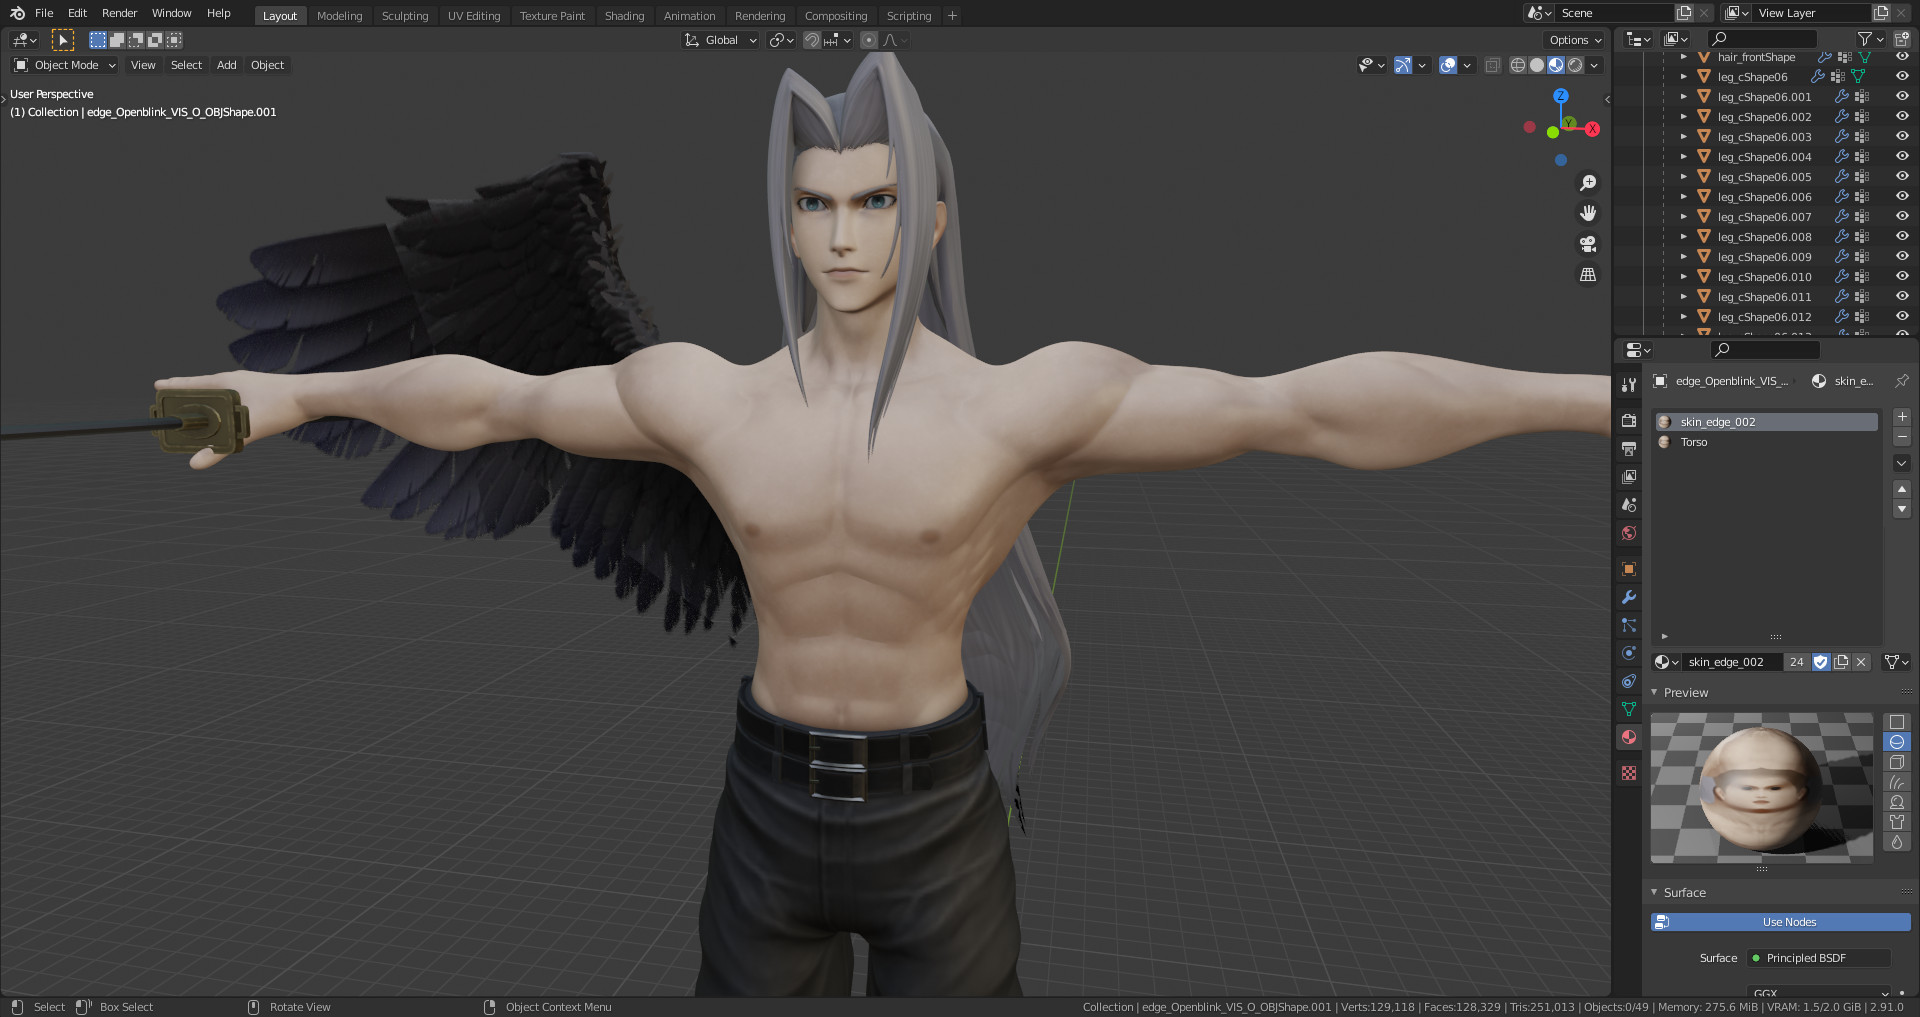
Task: Toggle visibility eye of leg_cShape06.001
Action: coord(1902,97)
